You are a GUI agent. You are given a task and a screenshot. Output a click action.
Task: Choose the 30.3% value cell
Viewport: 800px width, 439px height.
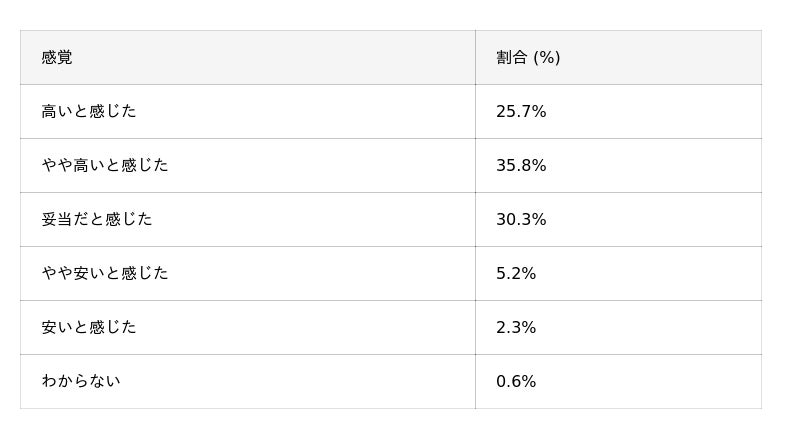point(521,220)
